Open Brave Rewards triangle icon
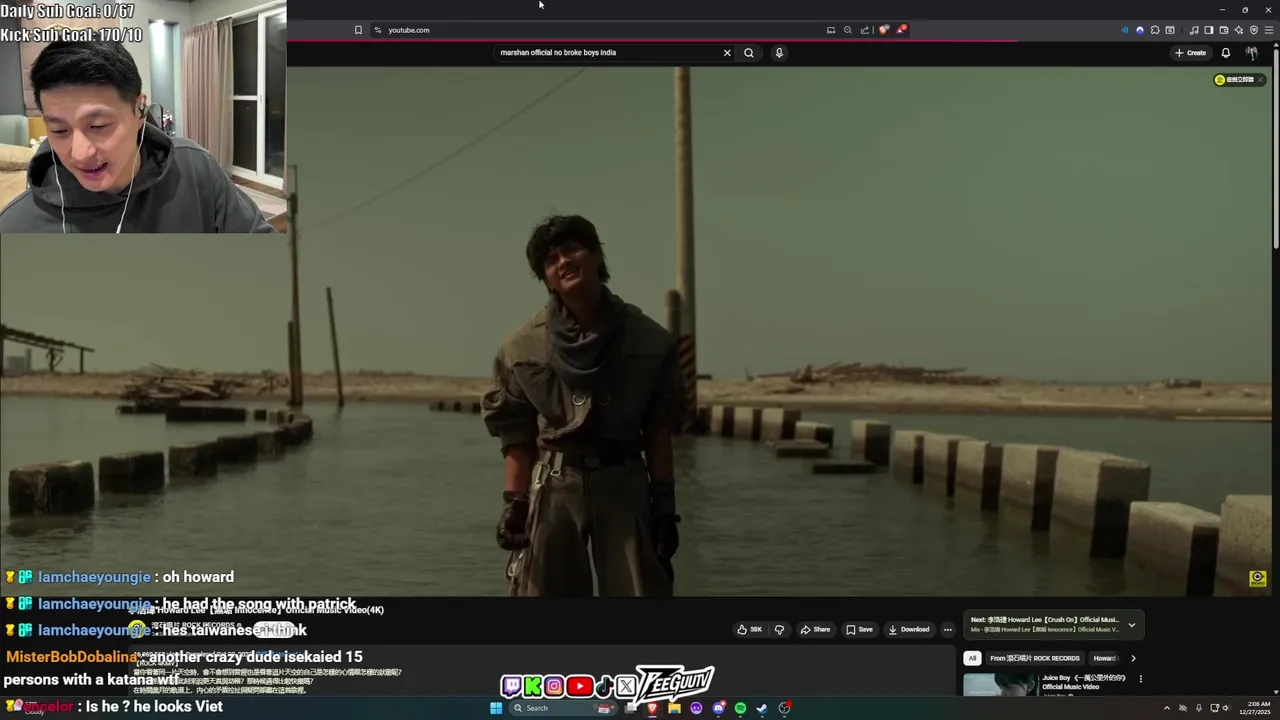 tap(901, 30)
